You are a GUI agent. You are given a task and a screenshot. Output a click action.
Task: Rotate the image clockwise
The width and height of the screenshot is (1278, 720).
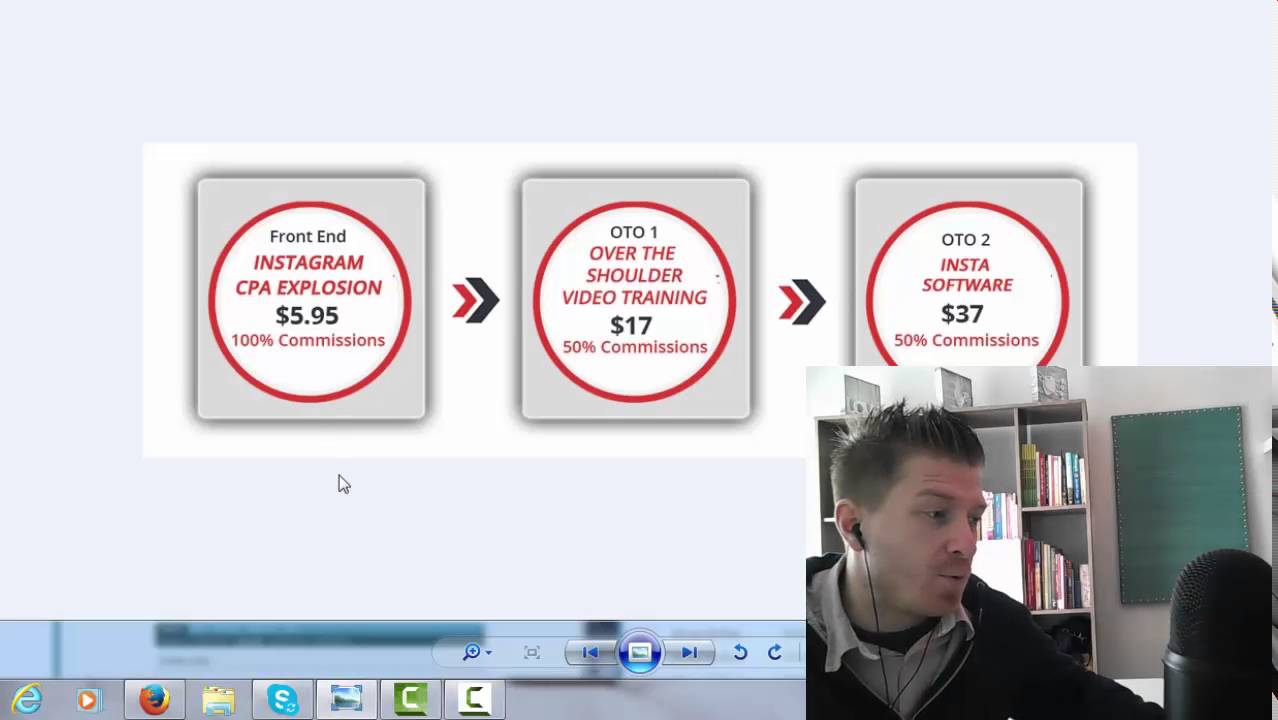click(x=775, y=652)
